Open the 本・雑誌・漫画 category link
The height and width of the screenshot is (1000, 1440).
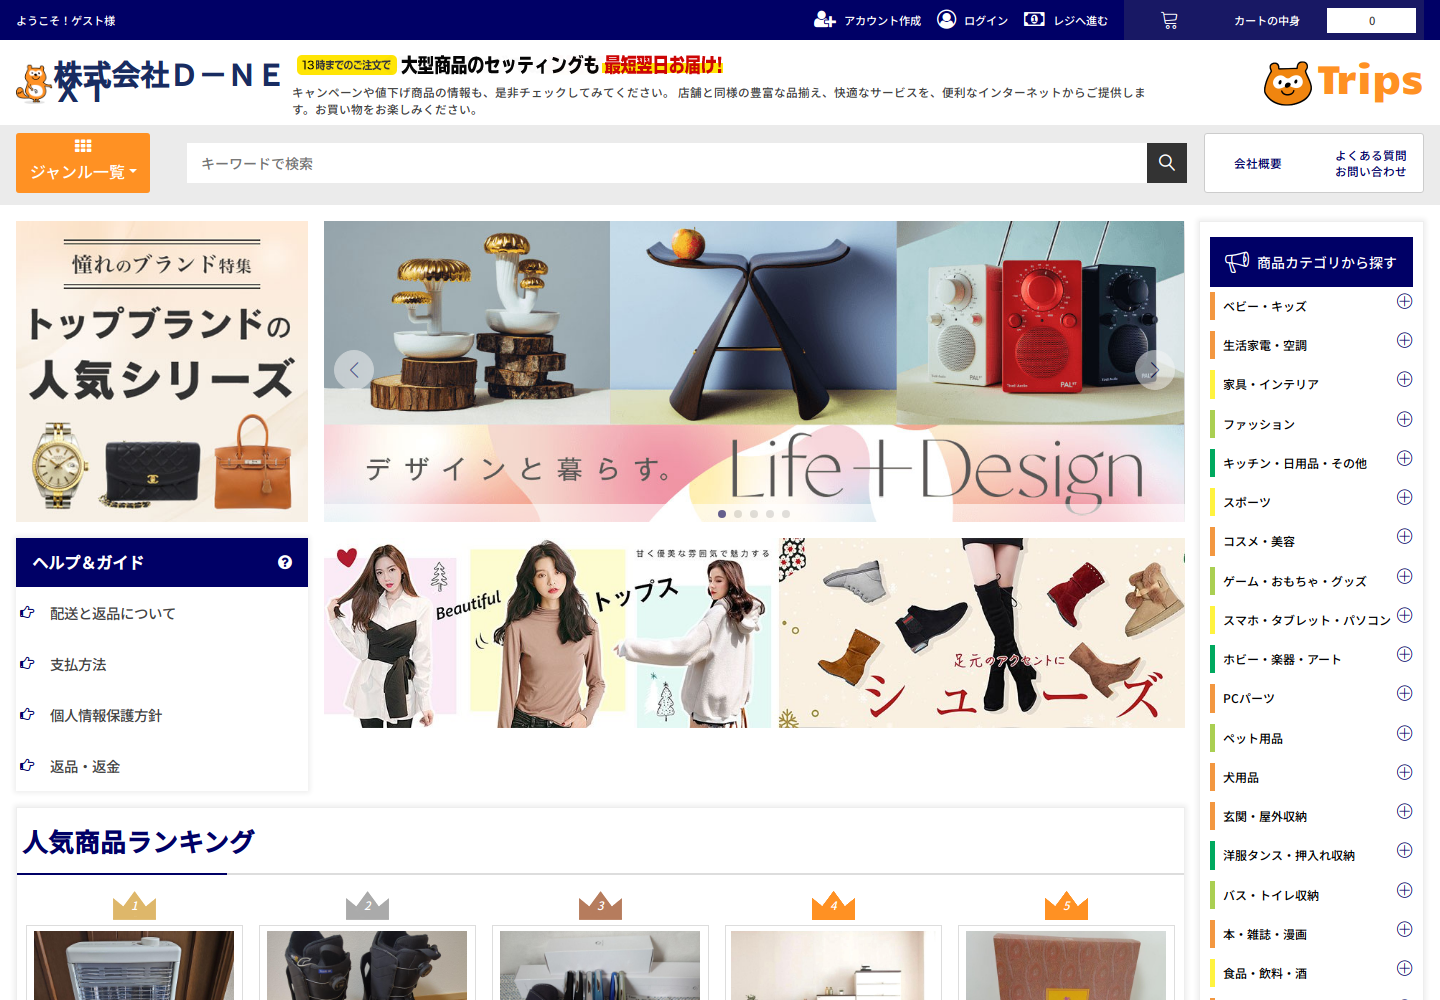[x=1265, y=934]
